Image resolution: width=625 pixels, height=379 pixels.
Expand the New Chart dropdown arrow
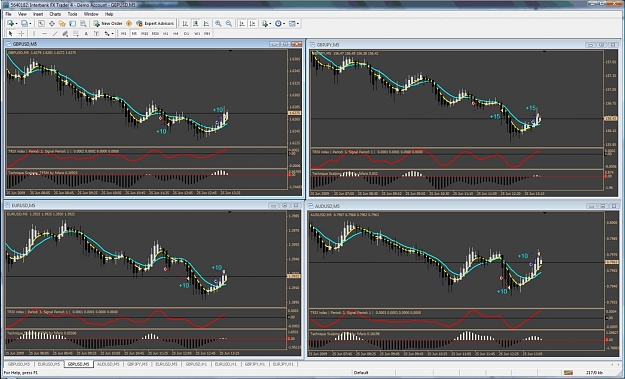point(16,24)
